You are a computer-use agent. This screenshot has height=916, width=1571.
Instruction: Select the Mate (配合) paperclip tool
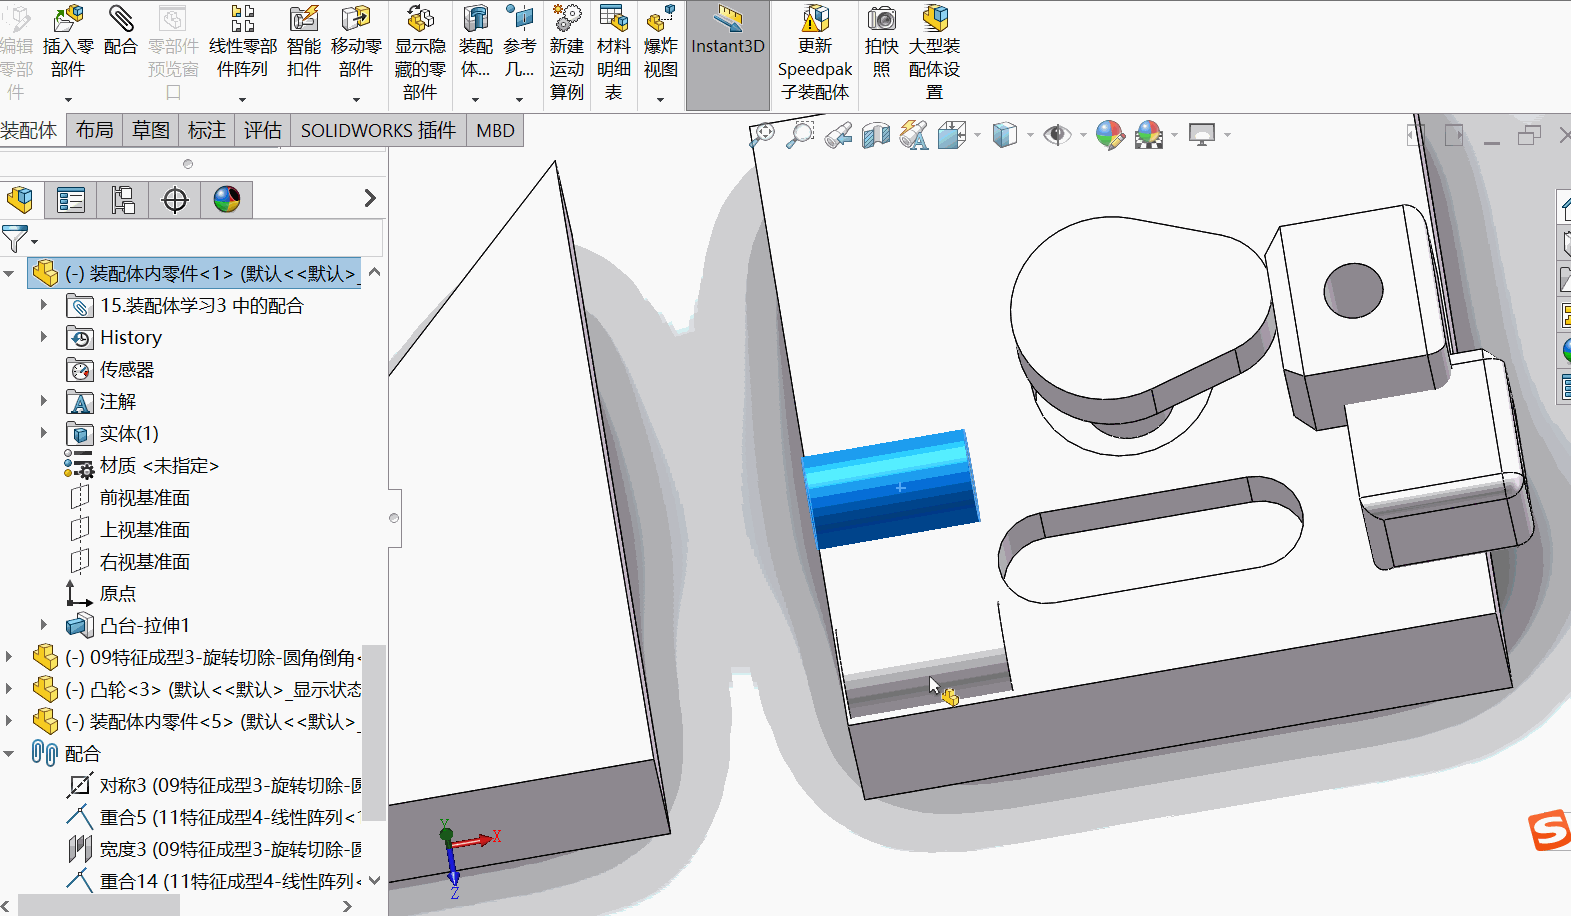pos(120,32)
